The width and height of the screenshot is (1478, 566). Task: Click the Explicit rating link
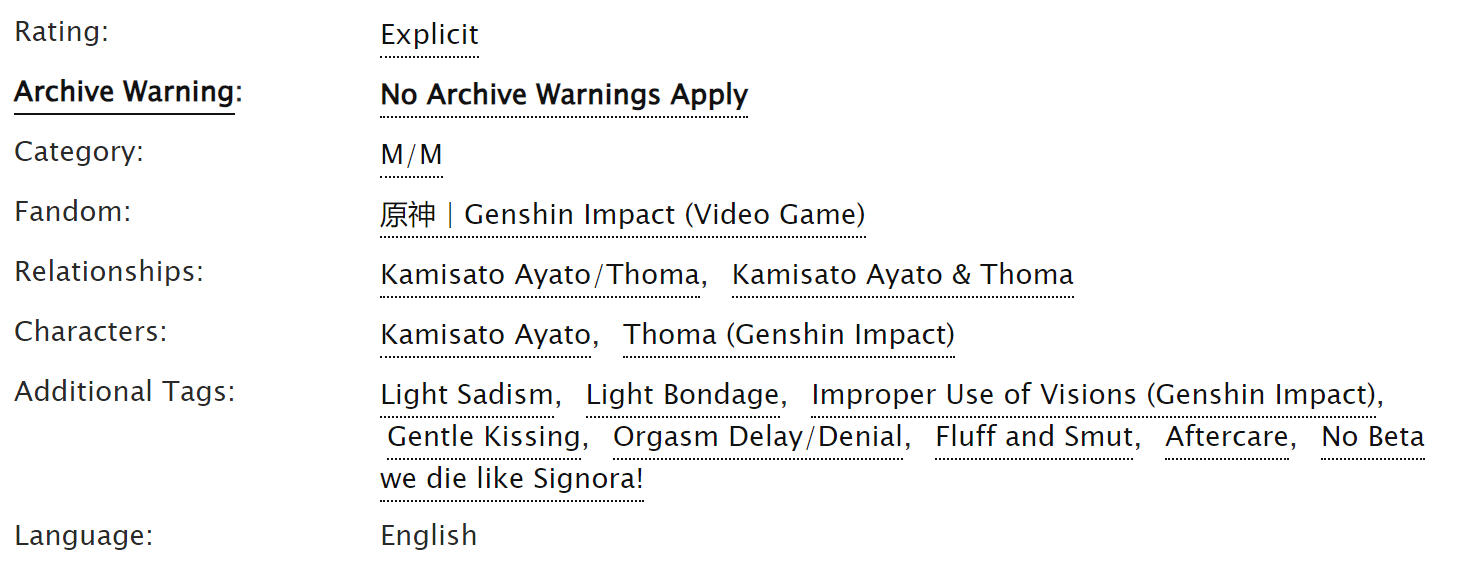coord(429,35)
